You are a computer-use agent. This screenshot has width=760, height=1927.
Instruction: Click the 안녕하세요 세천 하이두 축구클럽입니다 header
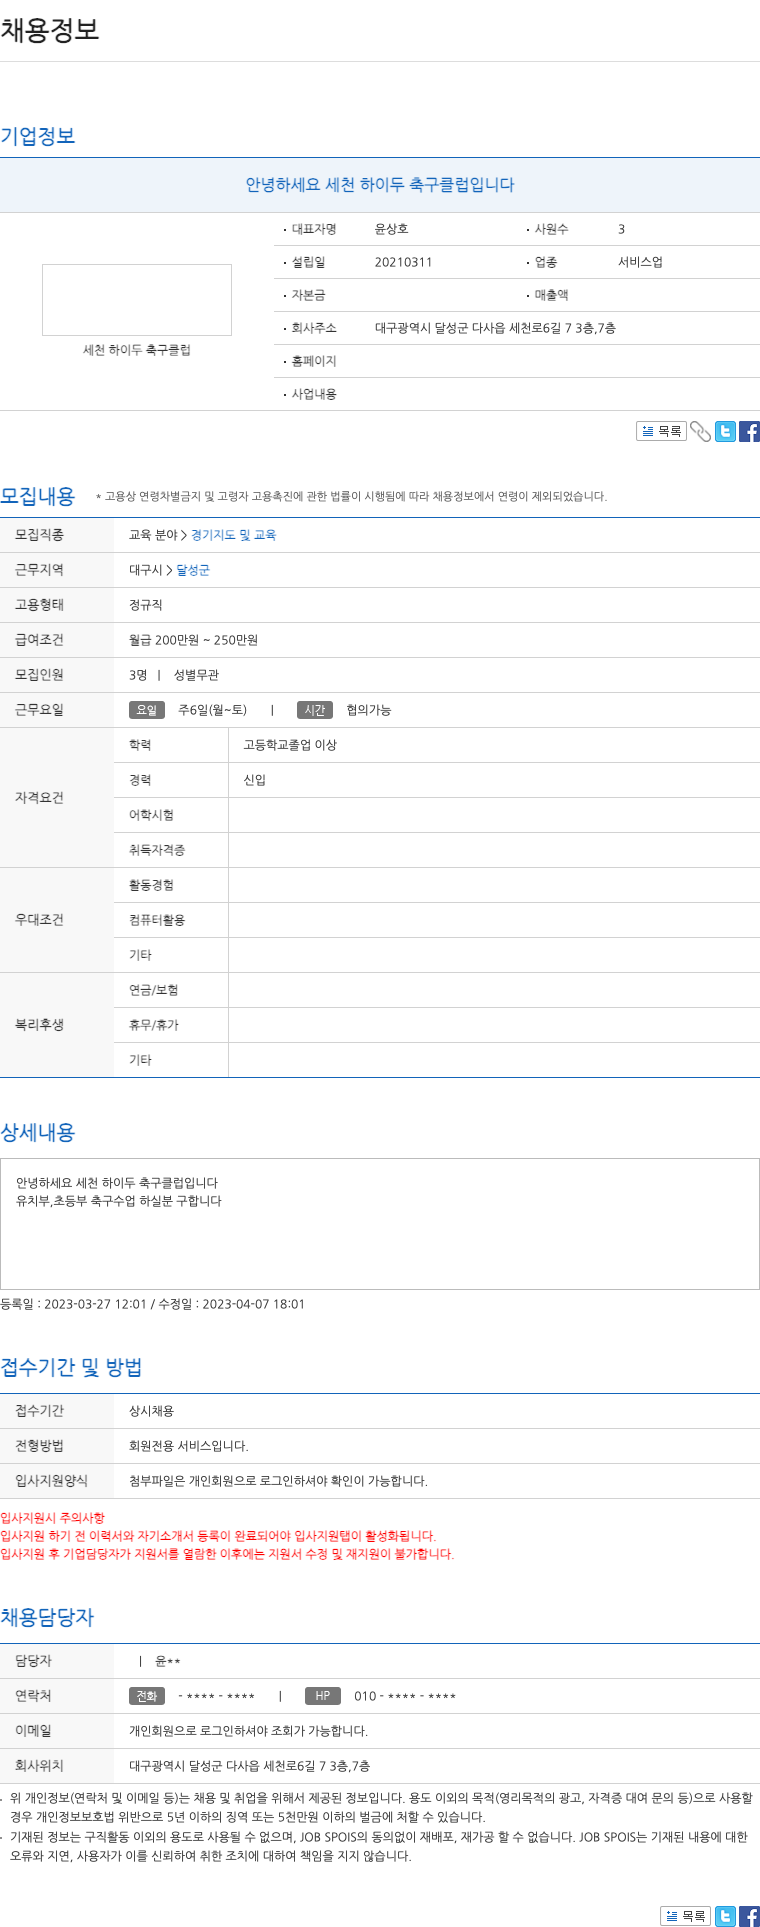380,185
